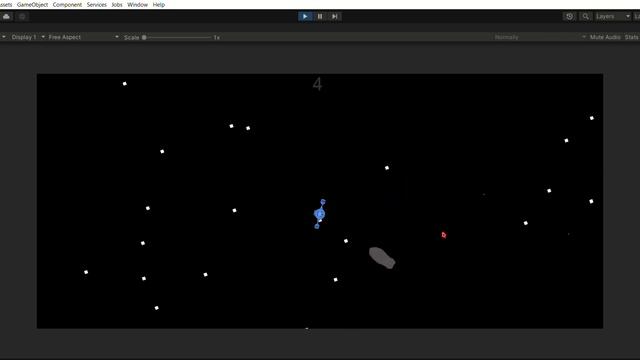
Task: Click the undo account icon beside the cloud
Action: pos(22,16)
